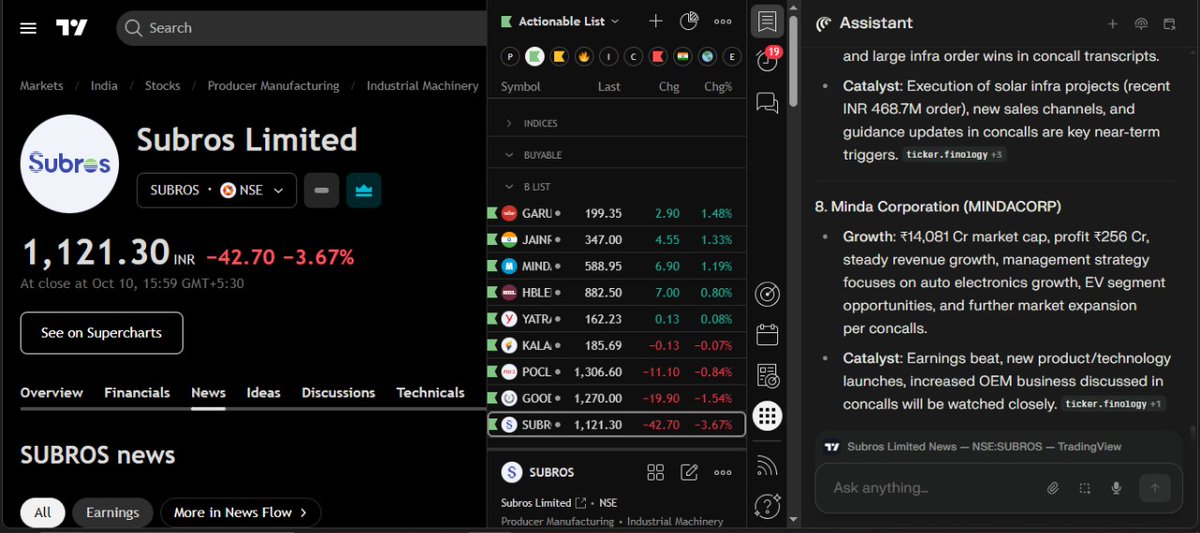Open the watchlist bookmark sidebar icon
Screen dimensions: 1200x533
[x=767, y=21]
